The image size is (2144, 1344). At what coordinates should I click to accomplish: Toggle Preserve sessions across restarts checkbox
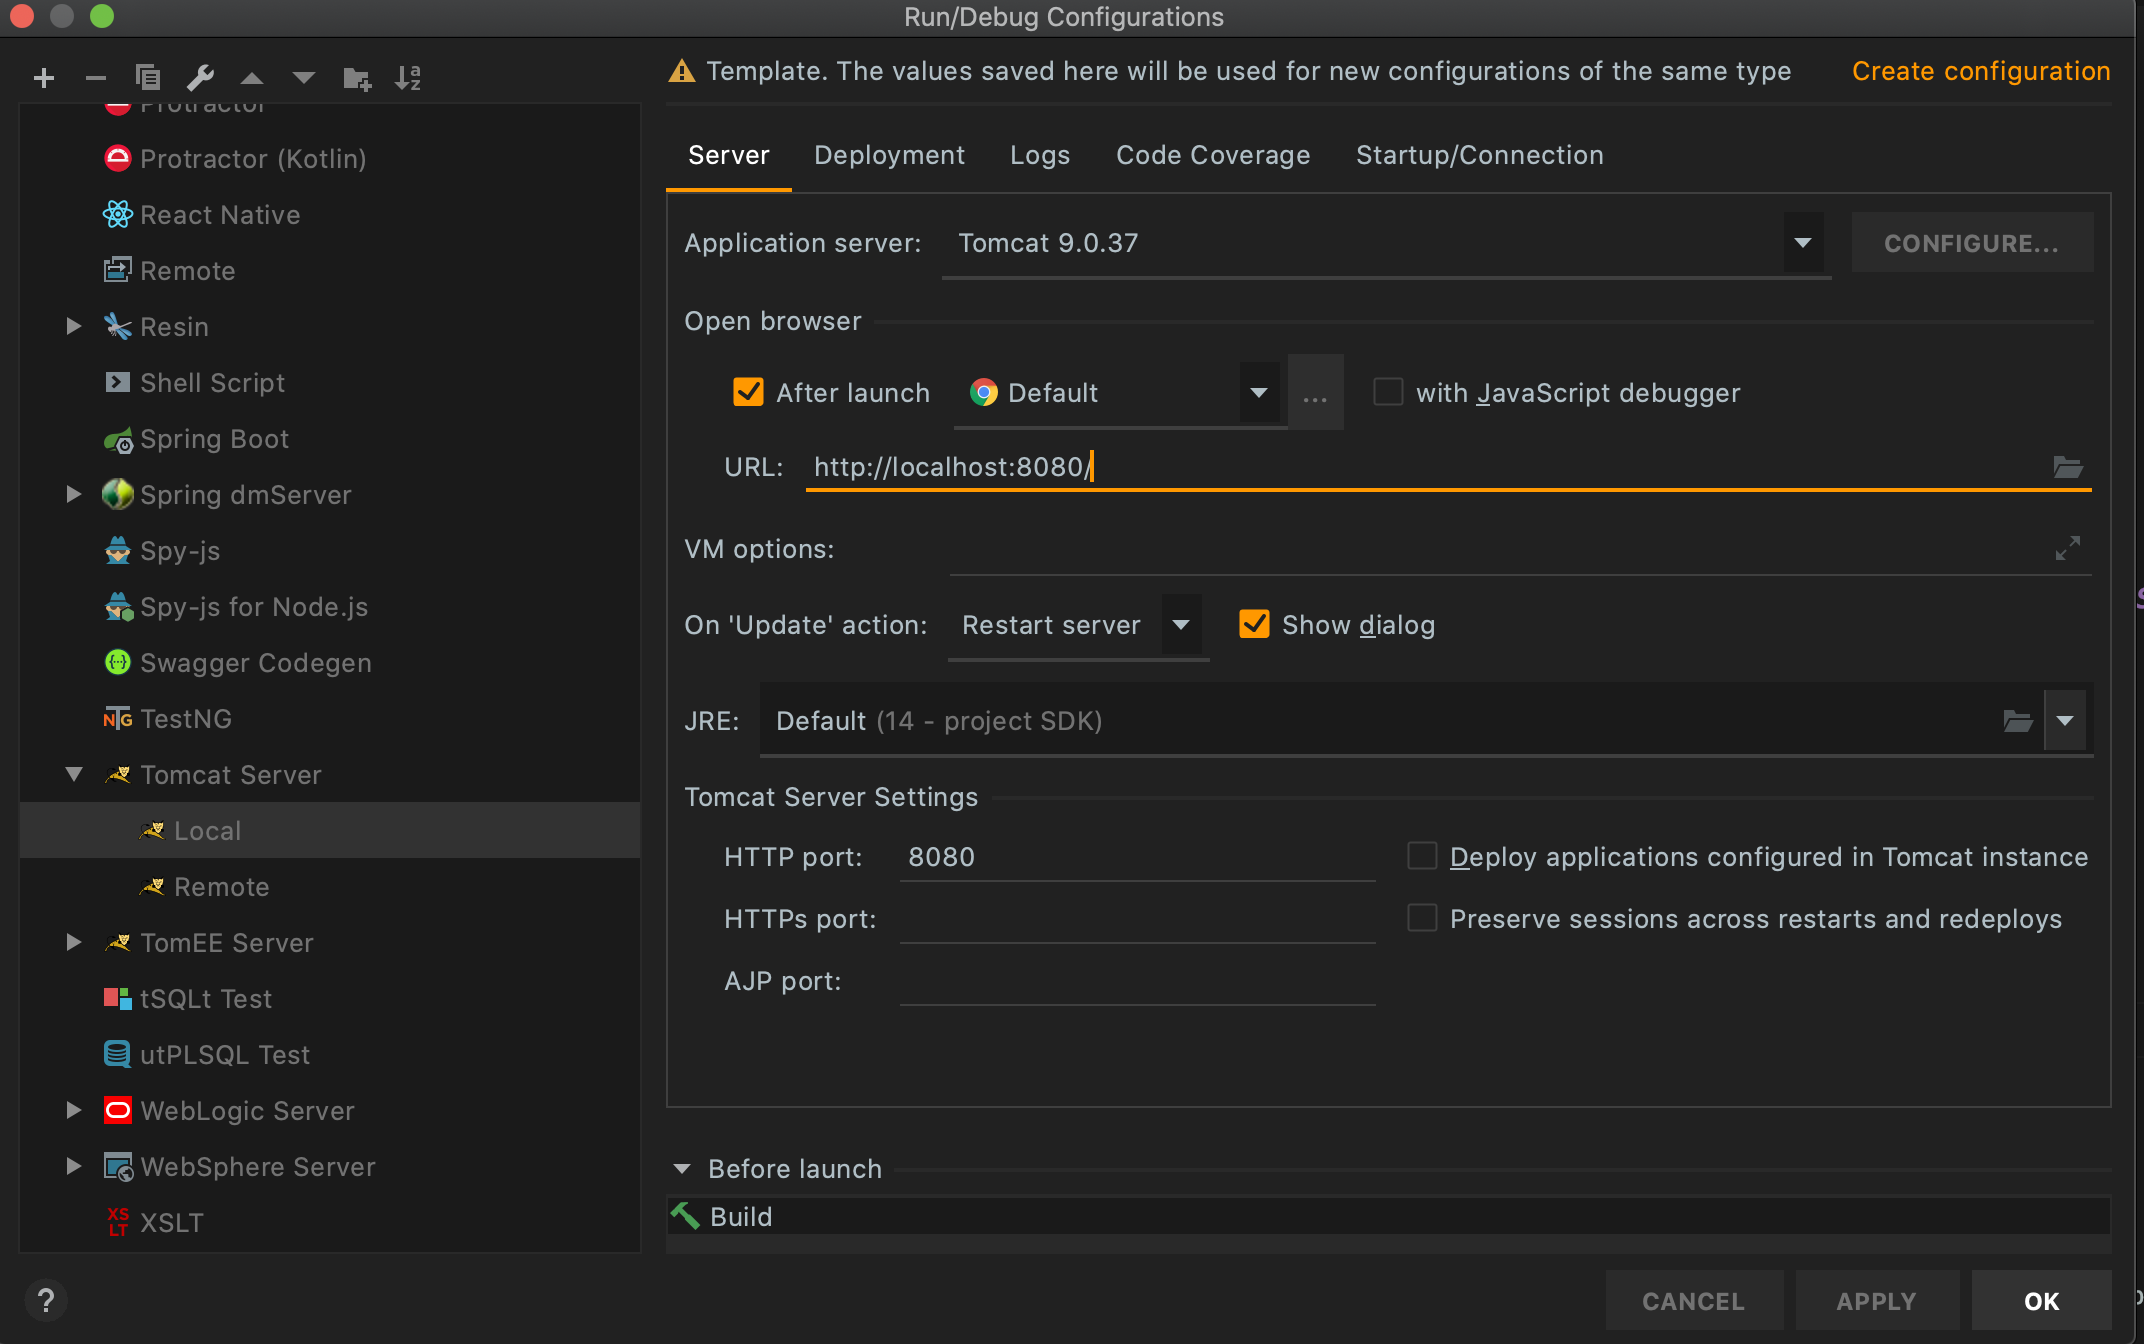[1422, 918]
